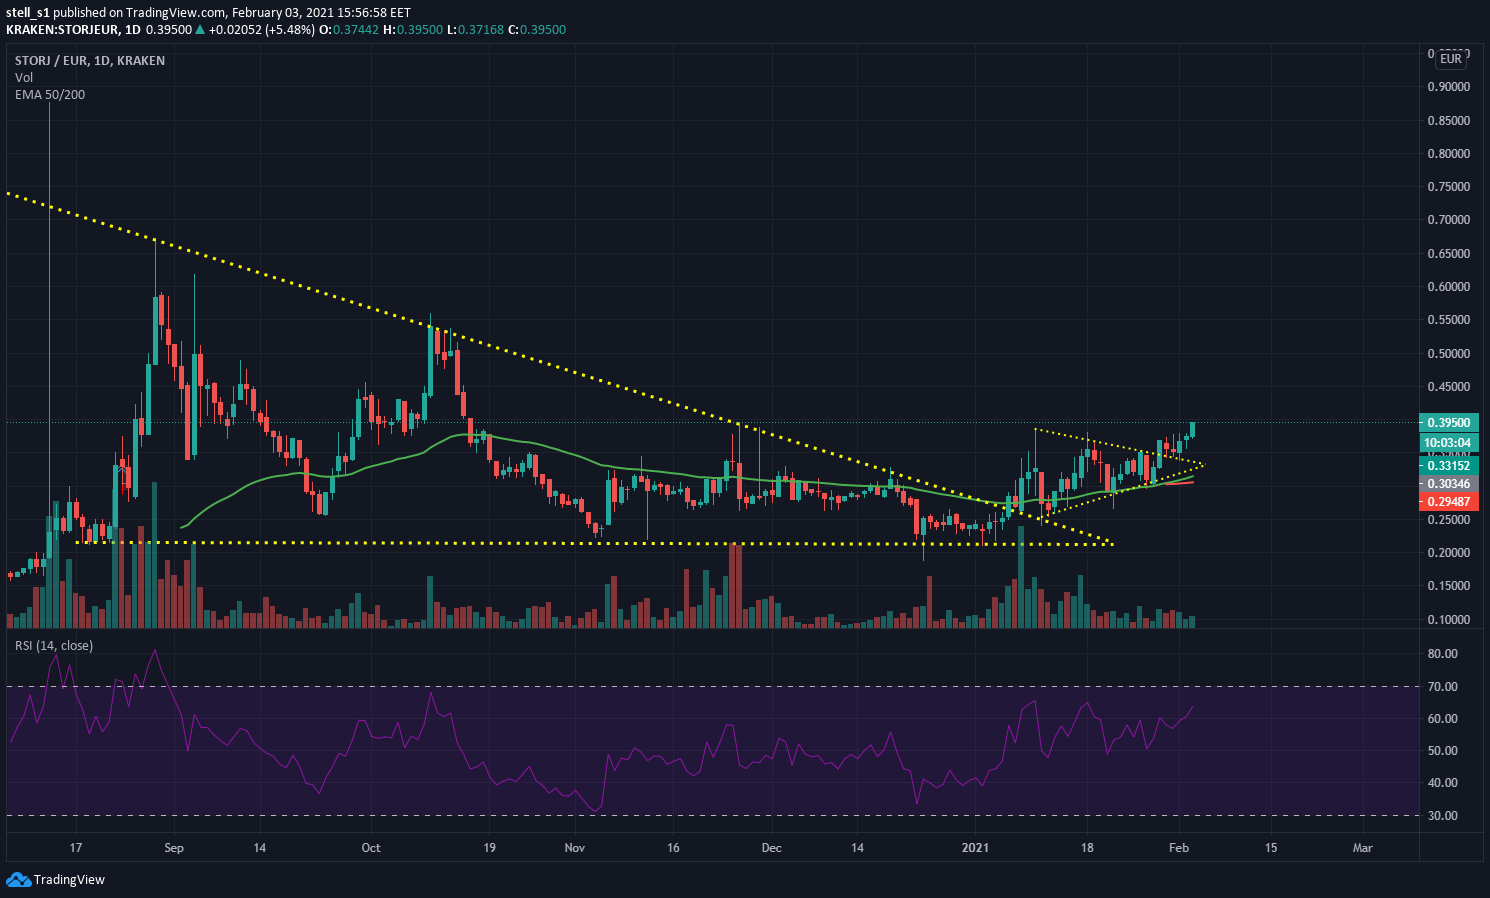Viewport: 1490px width, 898px height.
Task: Click the RSI (14, close) indicator label
Action: point(54,646)
